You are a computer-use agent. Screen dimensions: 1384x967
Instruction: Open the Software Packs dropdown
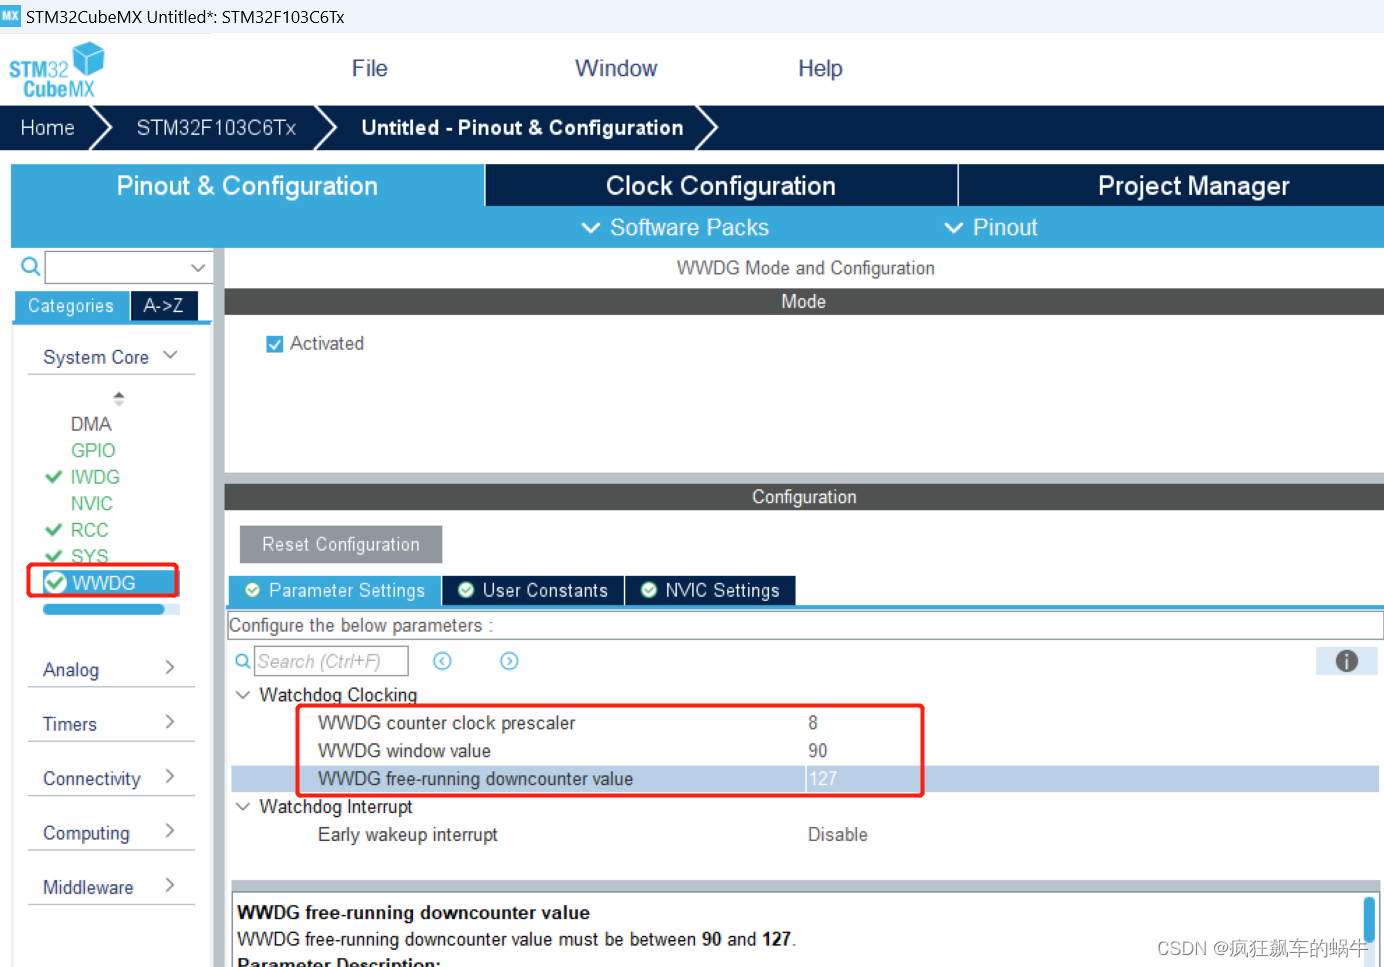[x=676, y=228]
